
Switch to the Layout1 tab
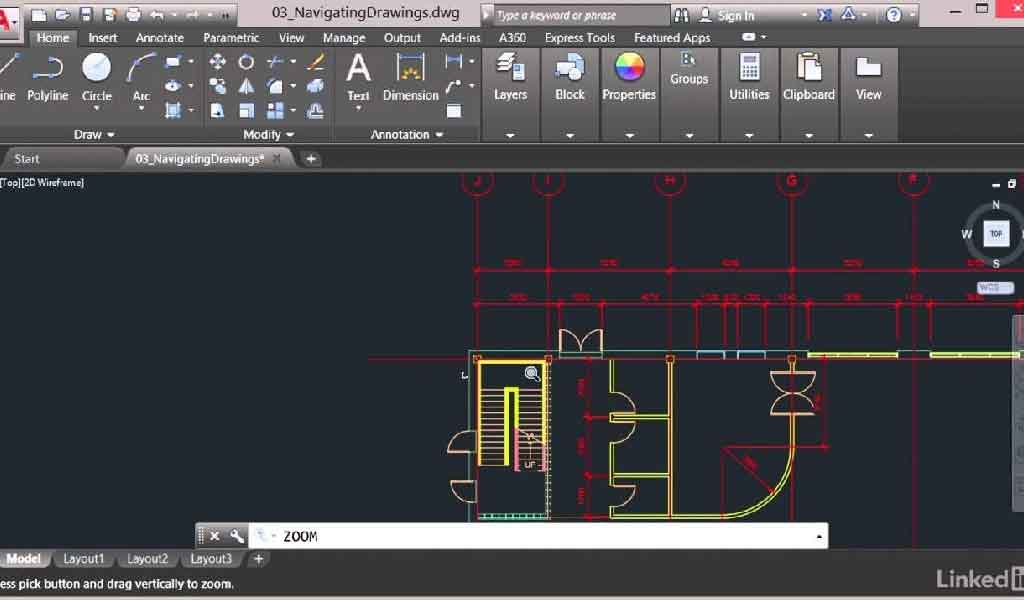[x=83, y=559]
